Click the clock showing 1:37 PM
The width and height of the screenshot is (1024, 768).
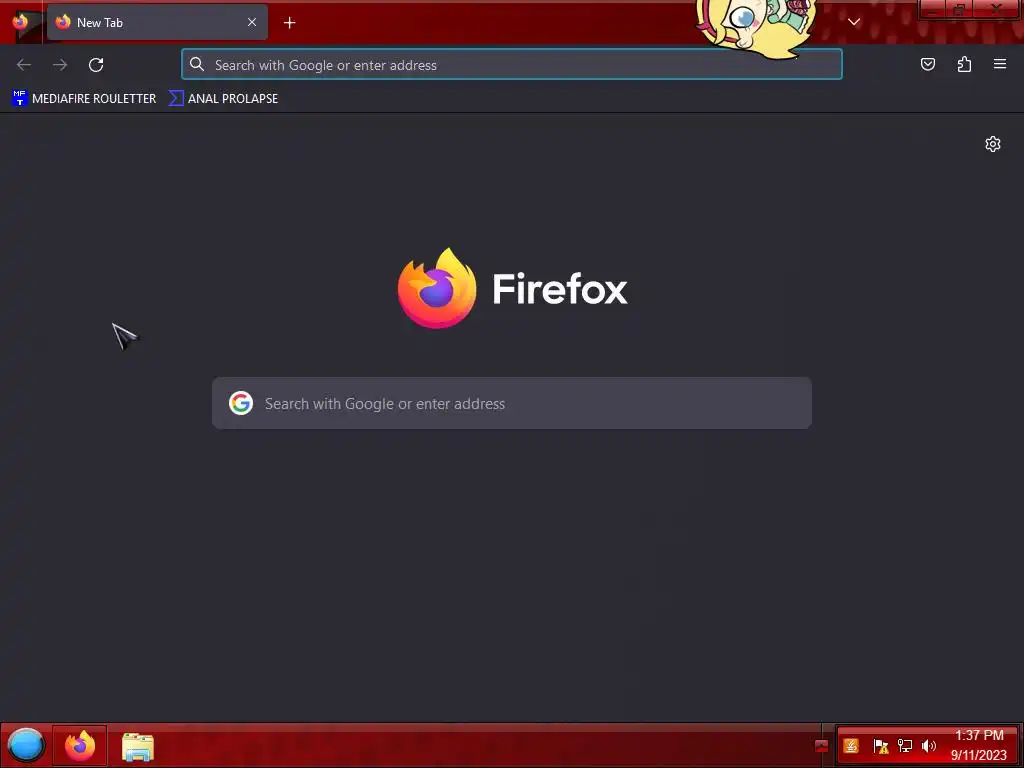(x=979, y=745)
